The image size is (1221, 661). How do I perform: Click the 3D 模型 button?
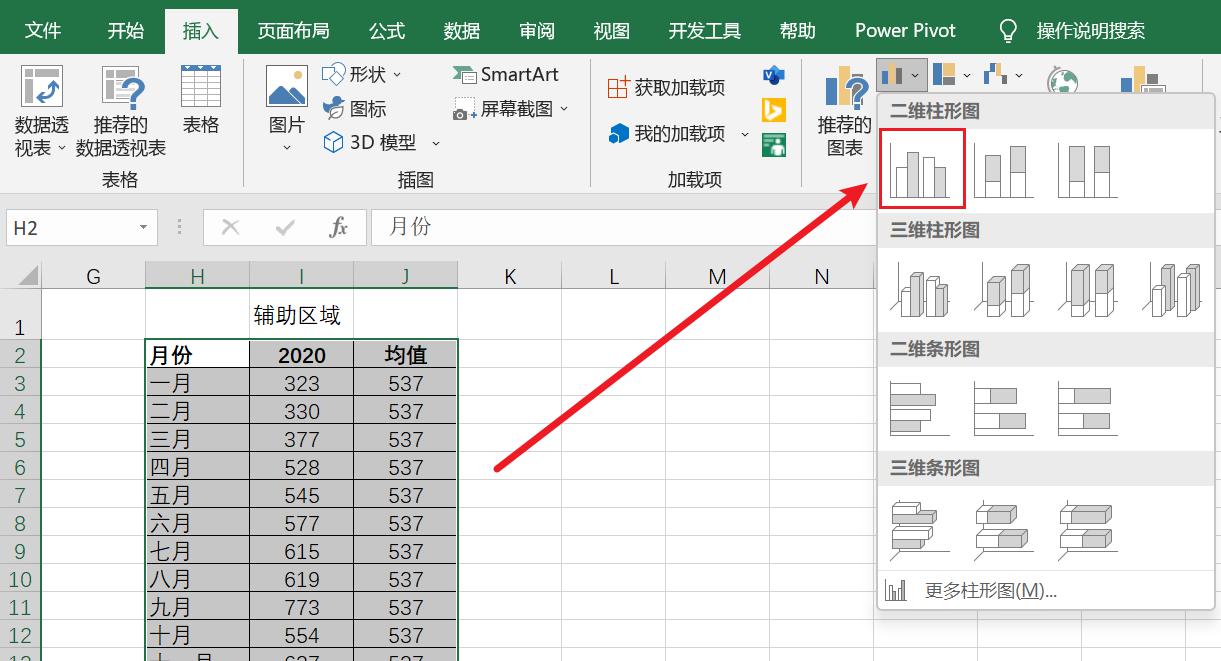[x=370, y=142]
